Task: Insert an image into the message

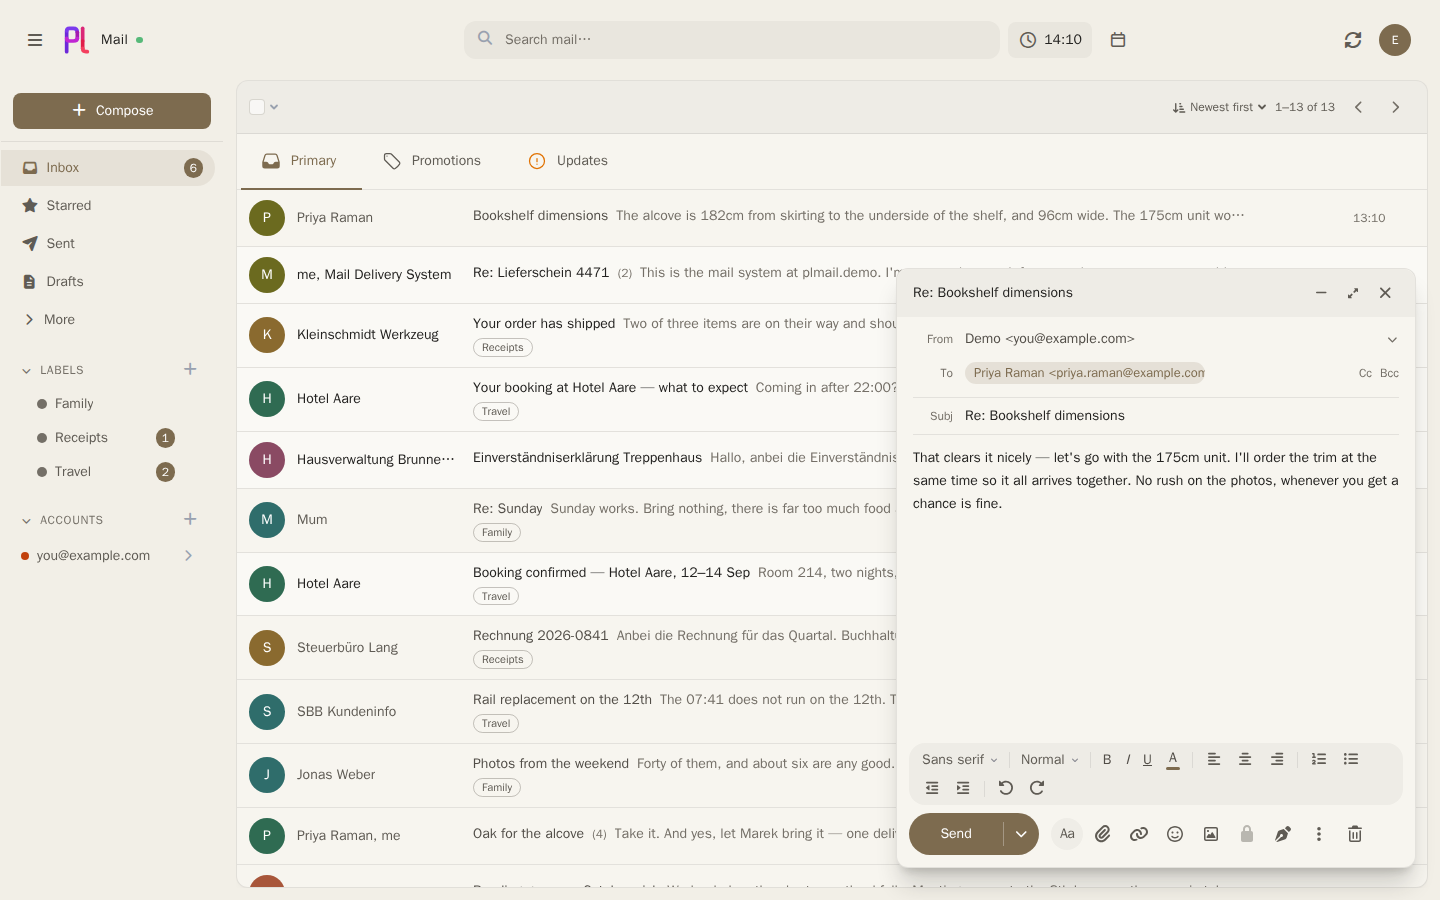Action: click(x=1211, y=834)
